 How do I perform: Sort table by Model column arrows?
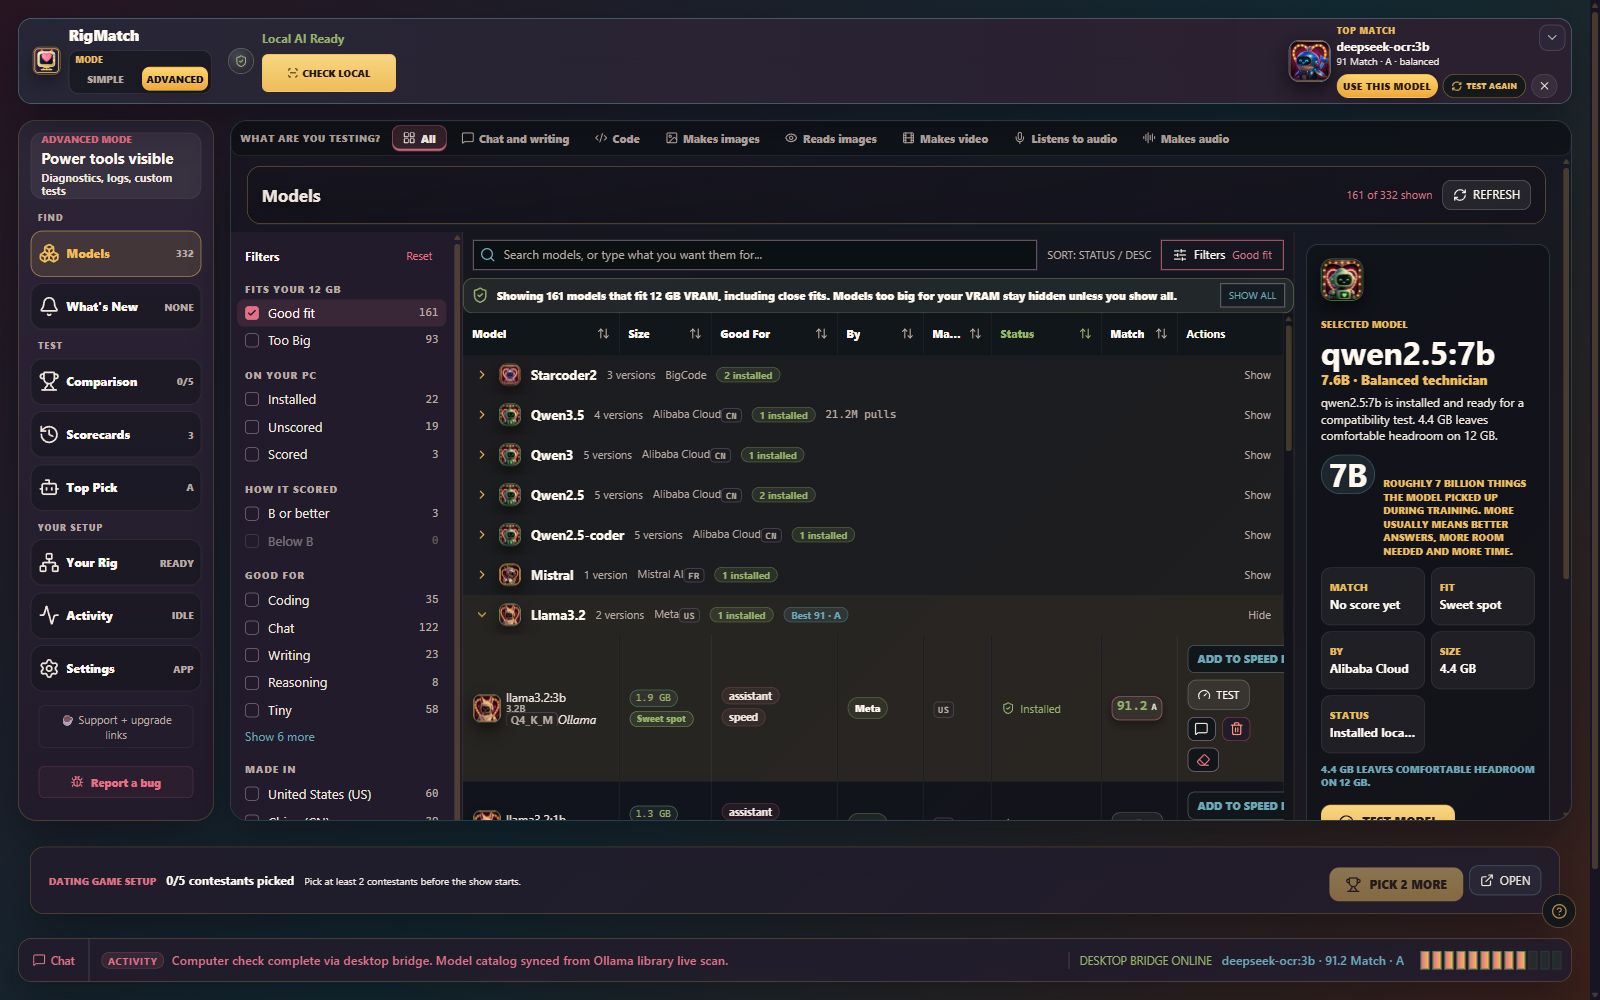603,334
